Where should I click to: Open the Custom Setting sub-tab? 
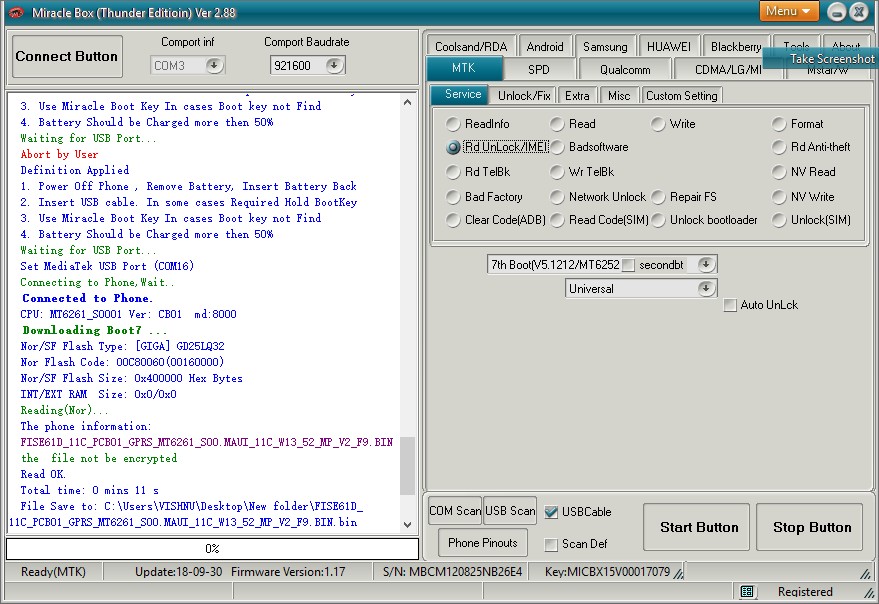coord(682,96)
